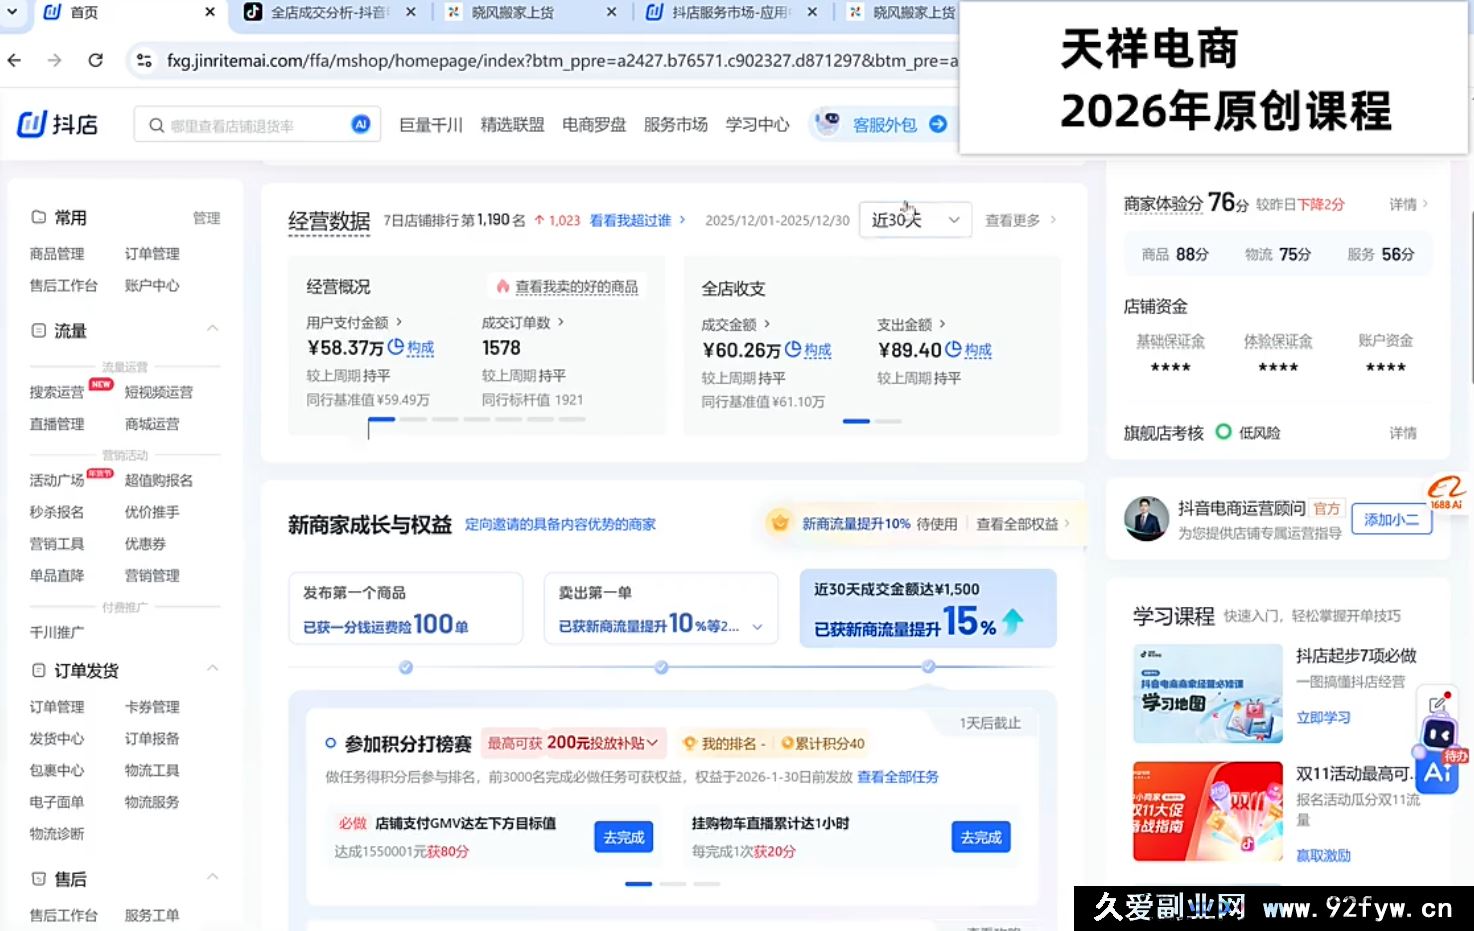Click the 立即学习 link
The image size is (1474, 931).
(x=1322, y=717)
